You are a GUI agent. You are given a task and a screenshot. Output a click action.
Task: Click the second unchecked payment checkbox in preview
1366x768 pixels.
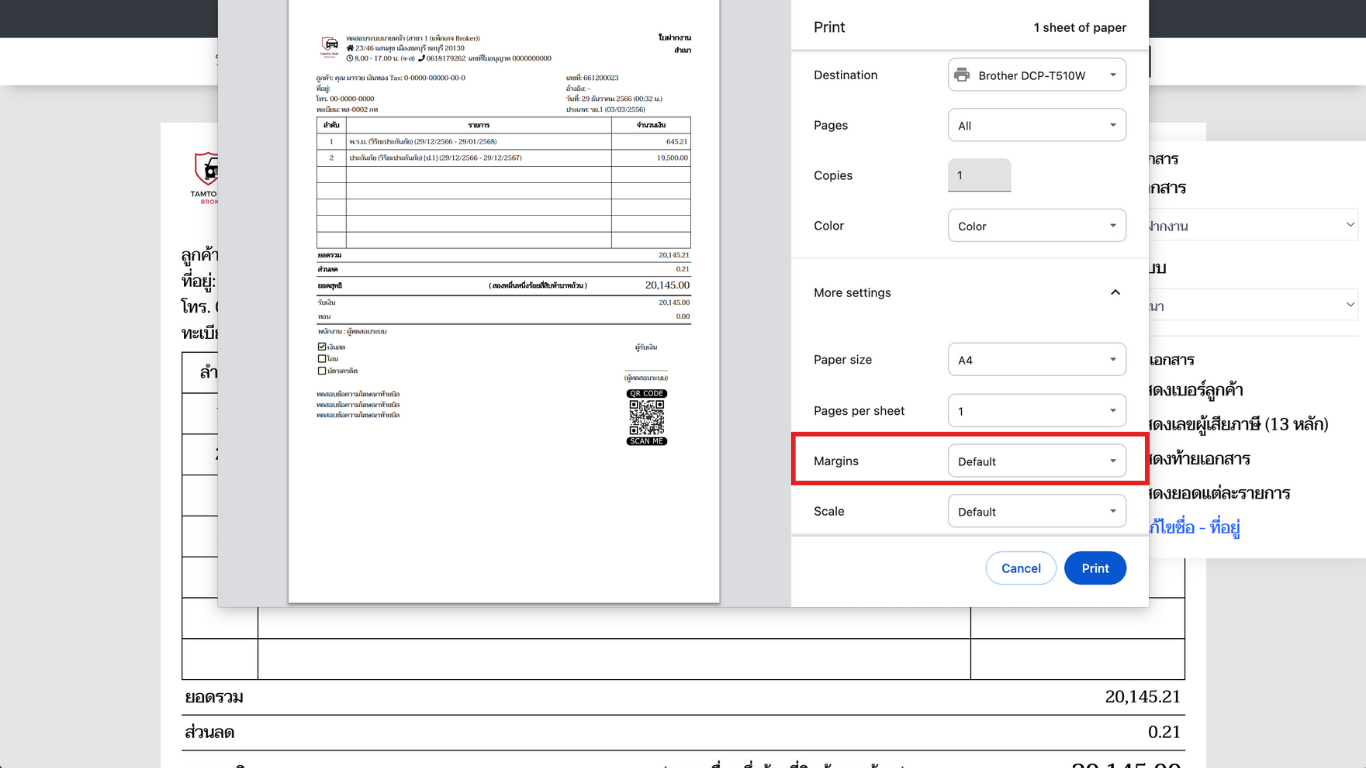tap(321, 358)
